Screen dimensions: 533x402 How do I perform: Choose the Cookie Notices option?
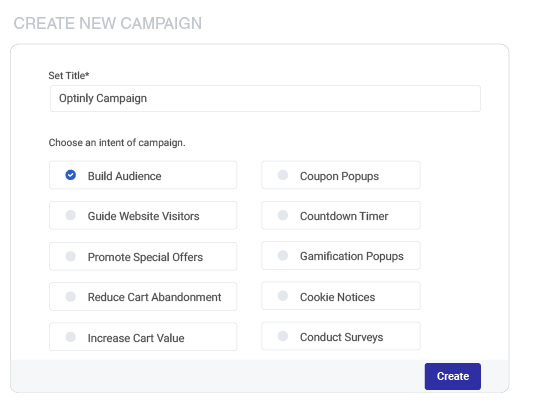[283, 296]
